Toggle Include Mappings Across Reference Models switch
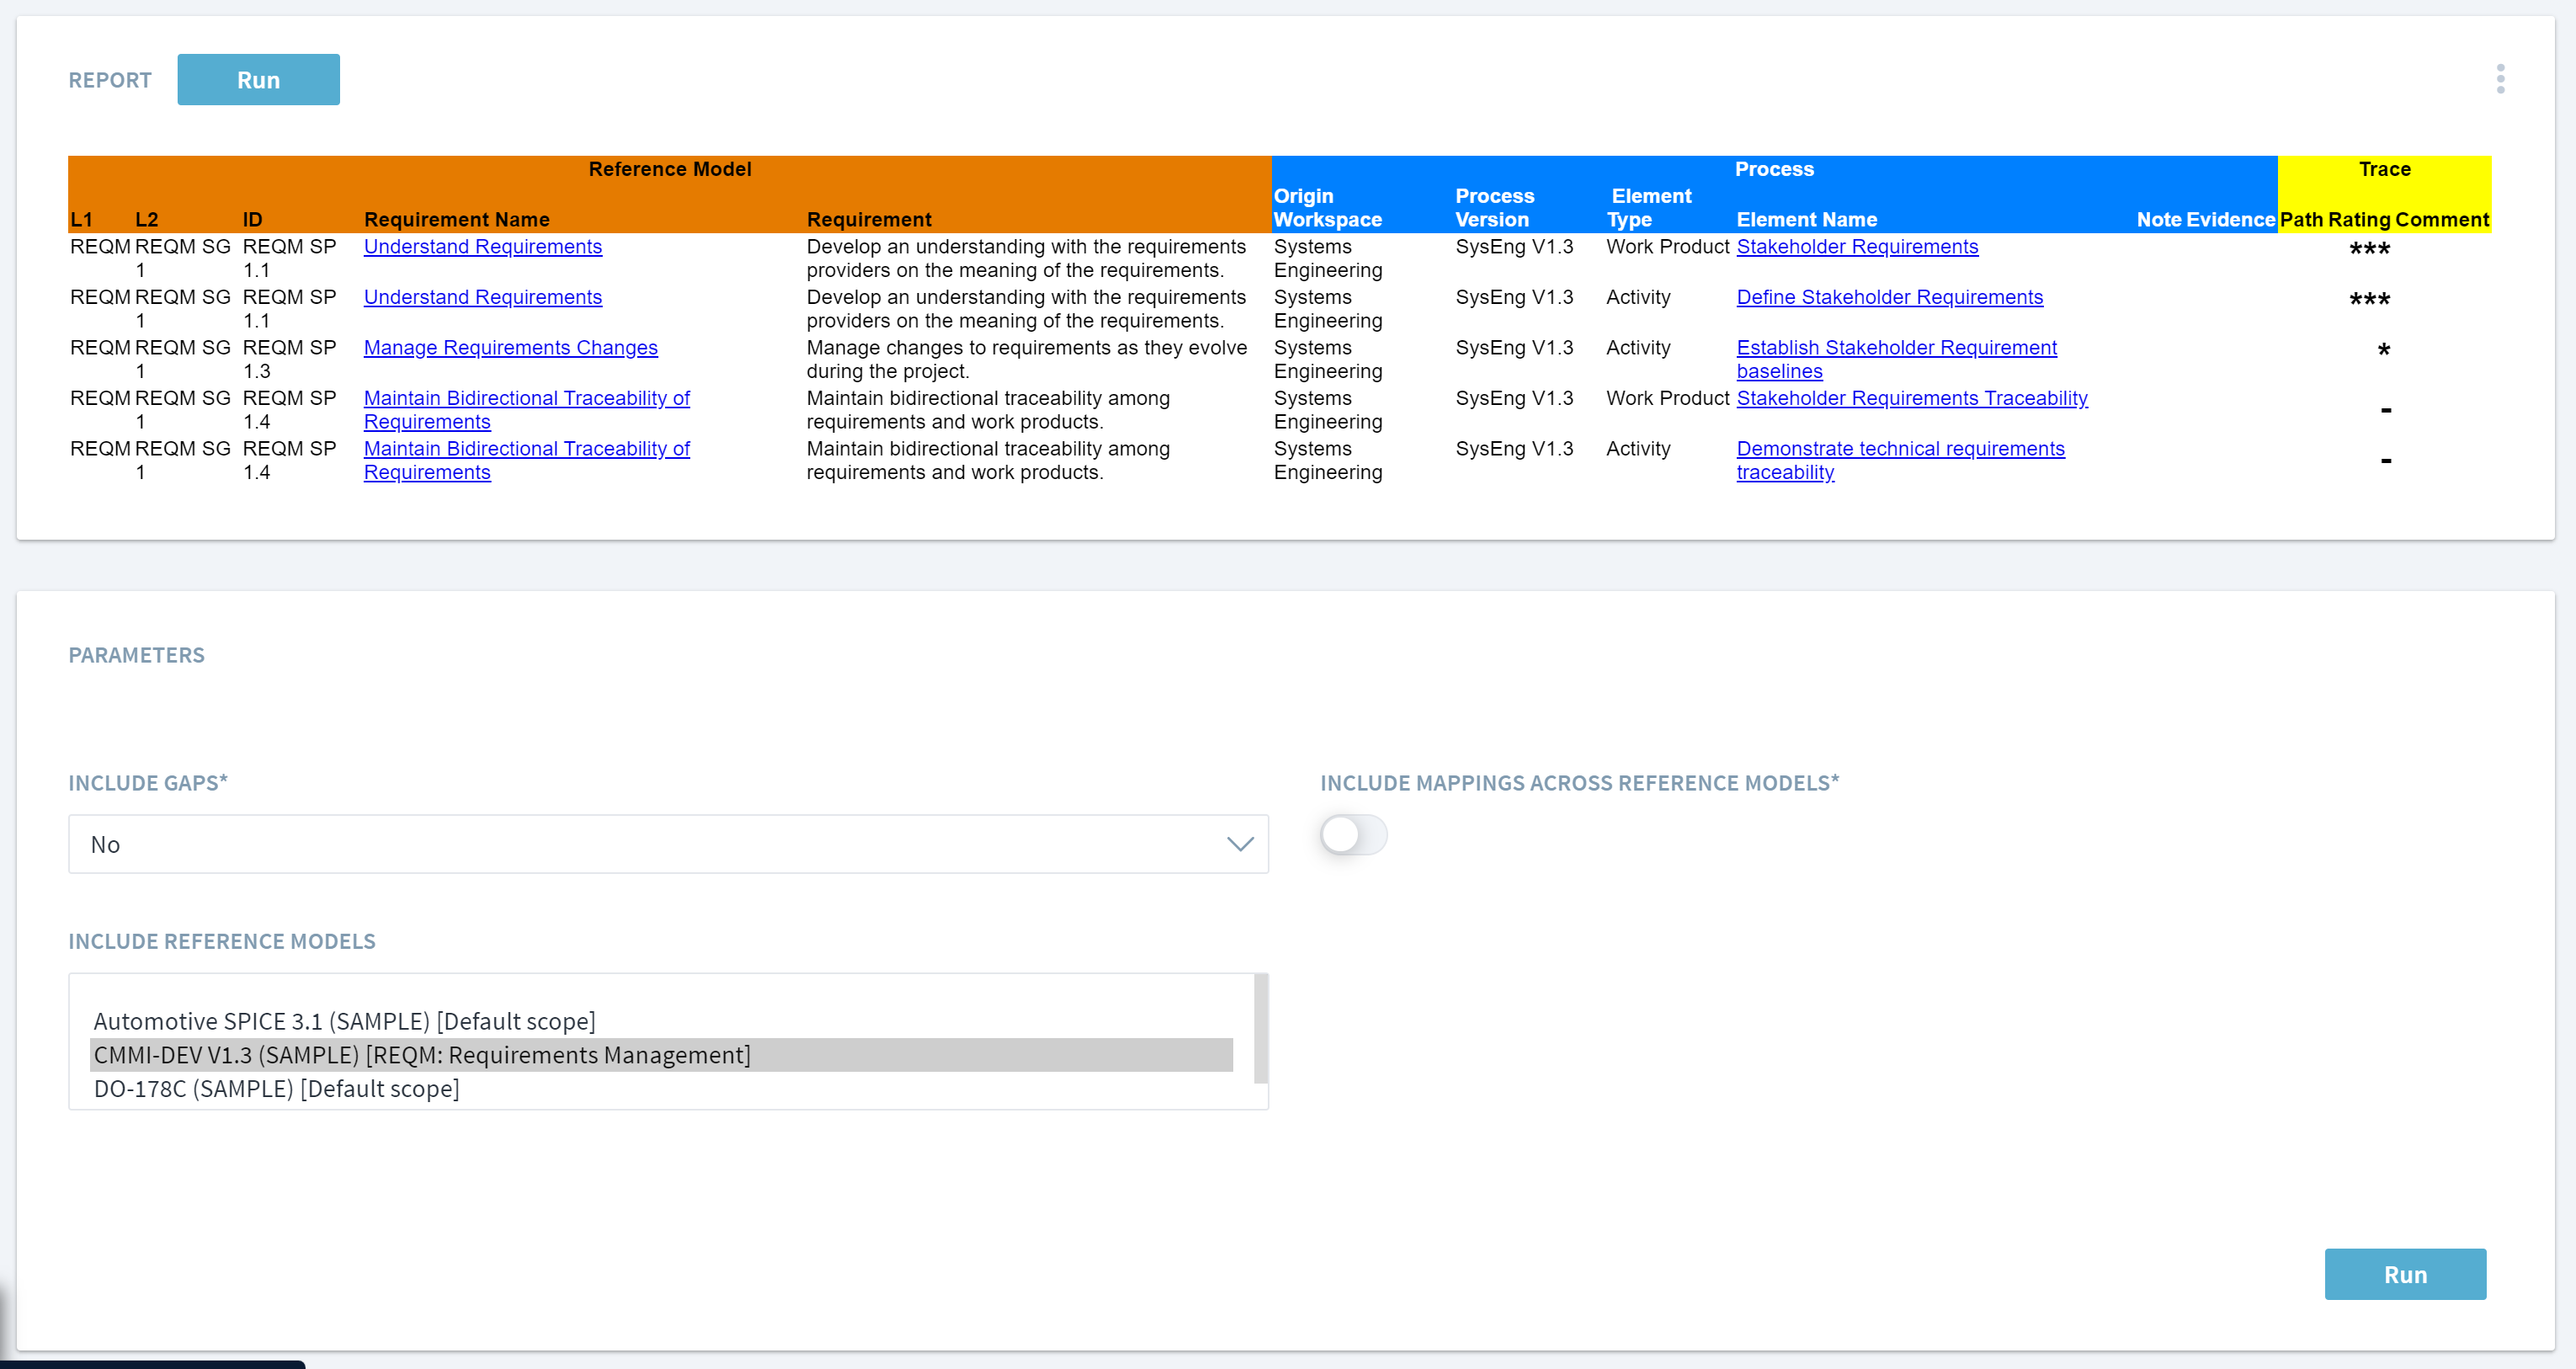Image resolution: width=2576 pixels, height=1369 pixels. click(1353, 835)
